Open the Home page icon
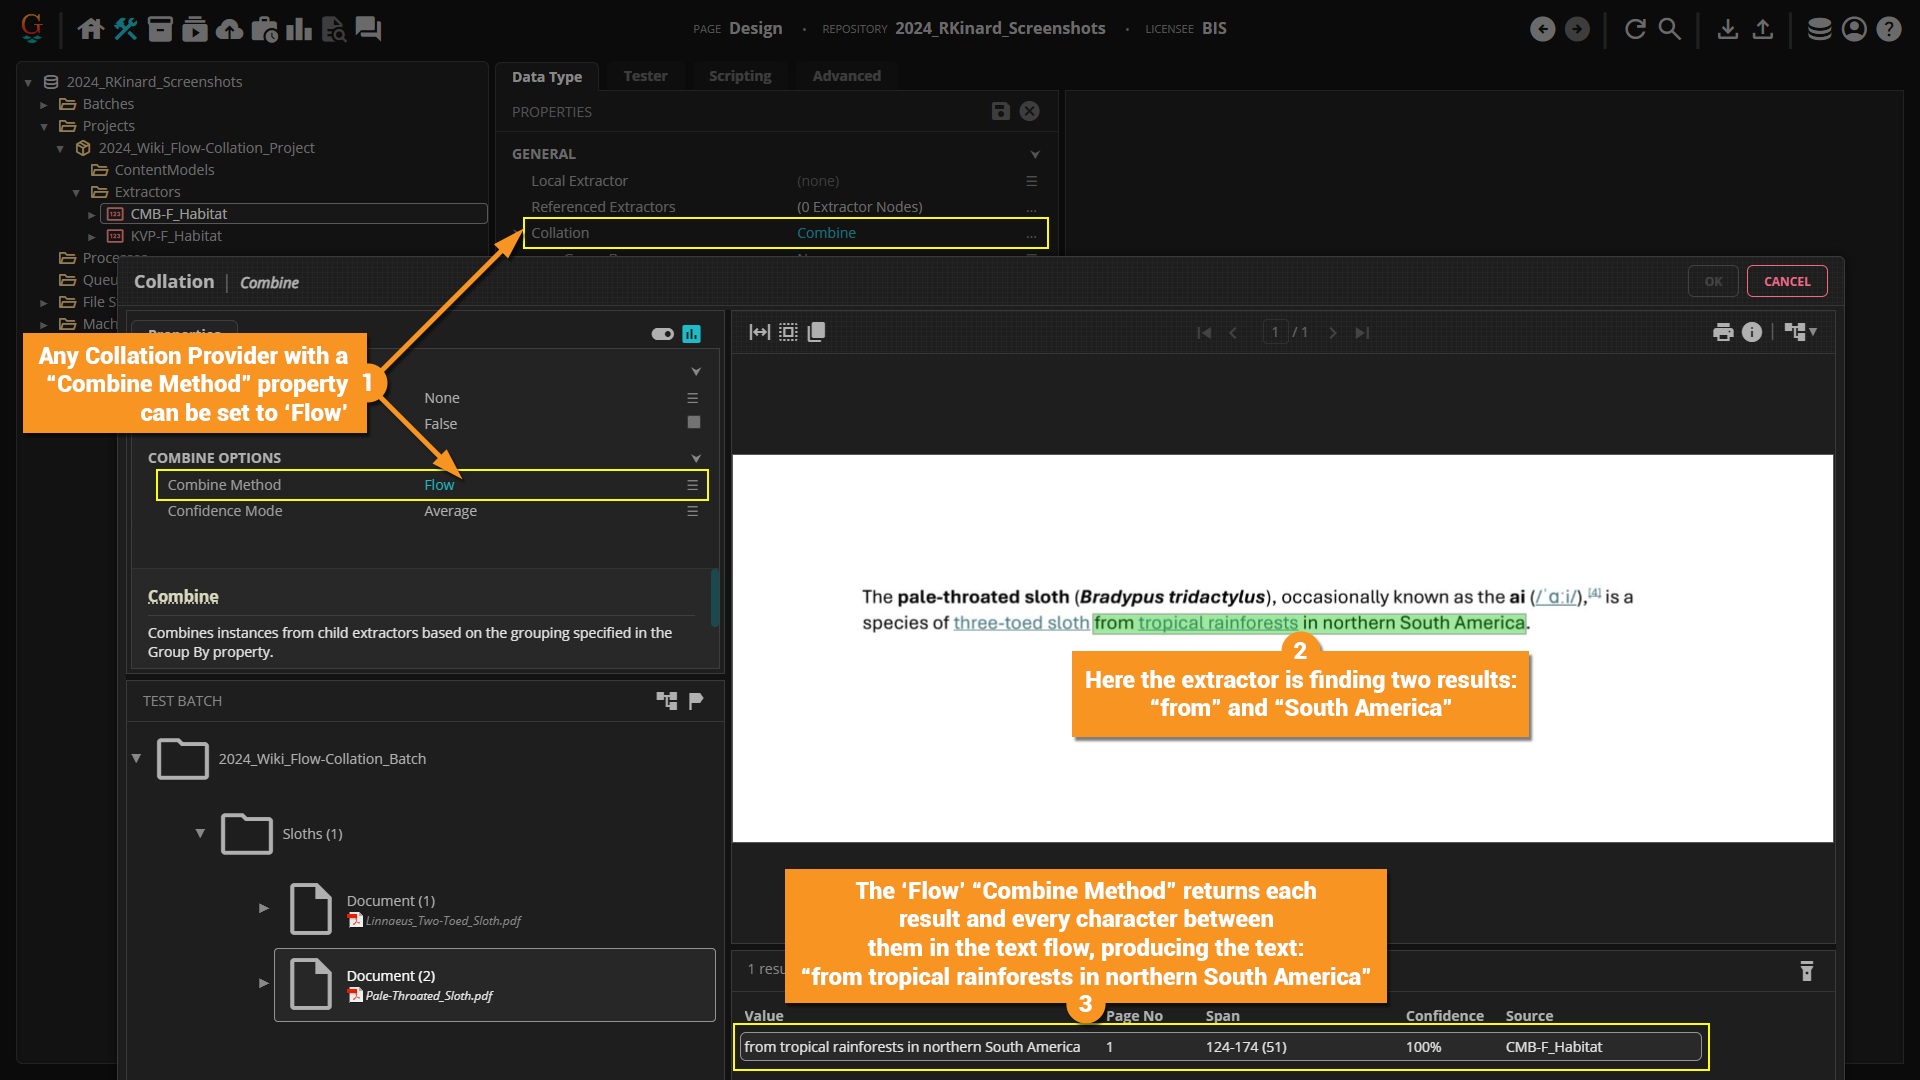Screen dimensions: 1920x1080 (x=91, y=29)
